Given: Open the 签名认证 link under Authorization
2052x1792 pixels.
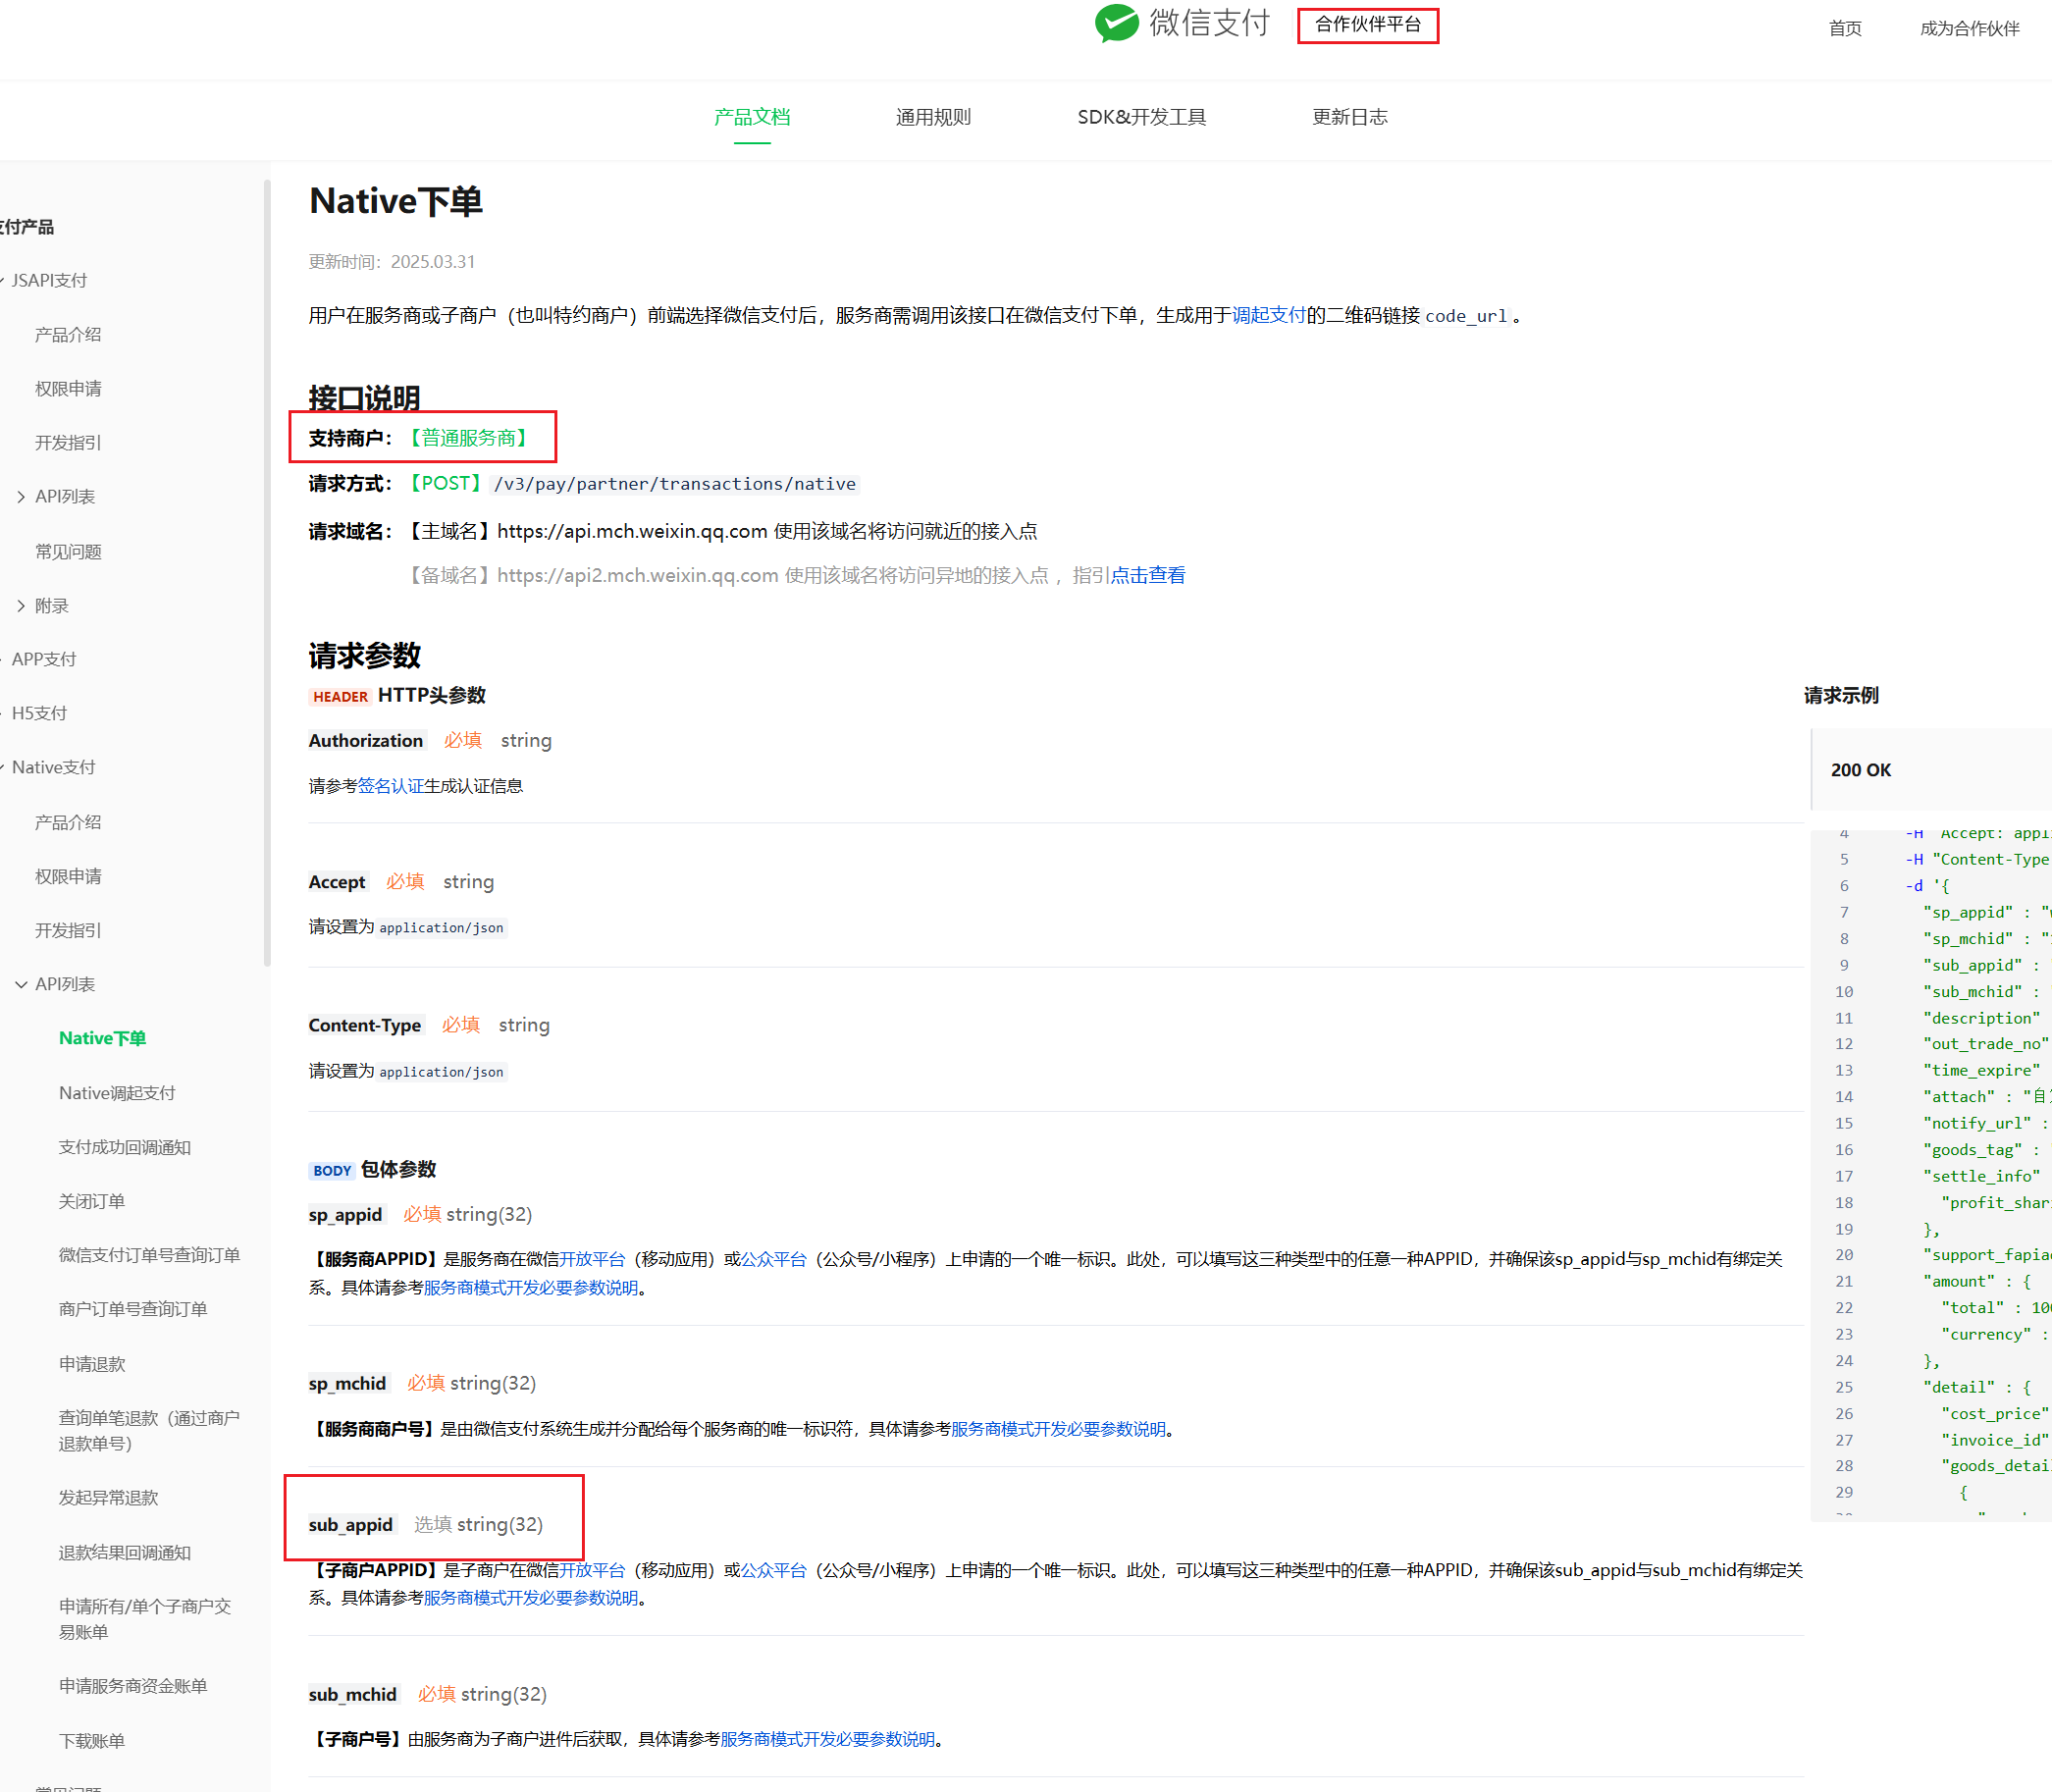Looking at the screenshot, I should click(x=390, y=786).
